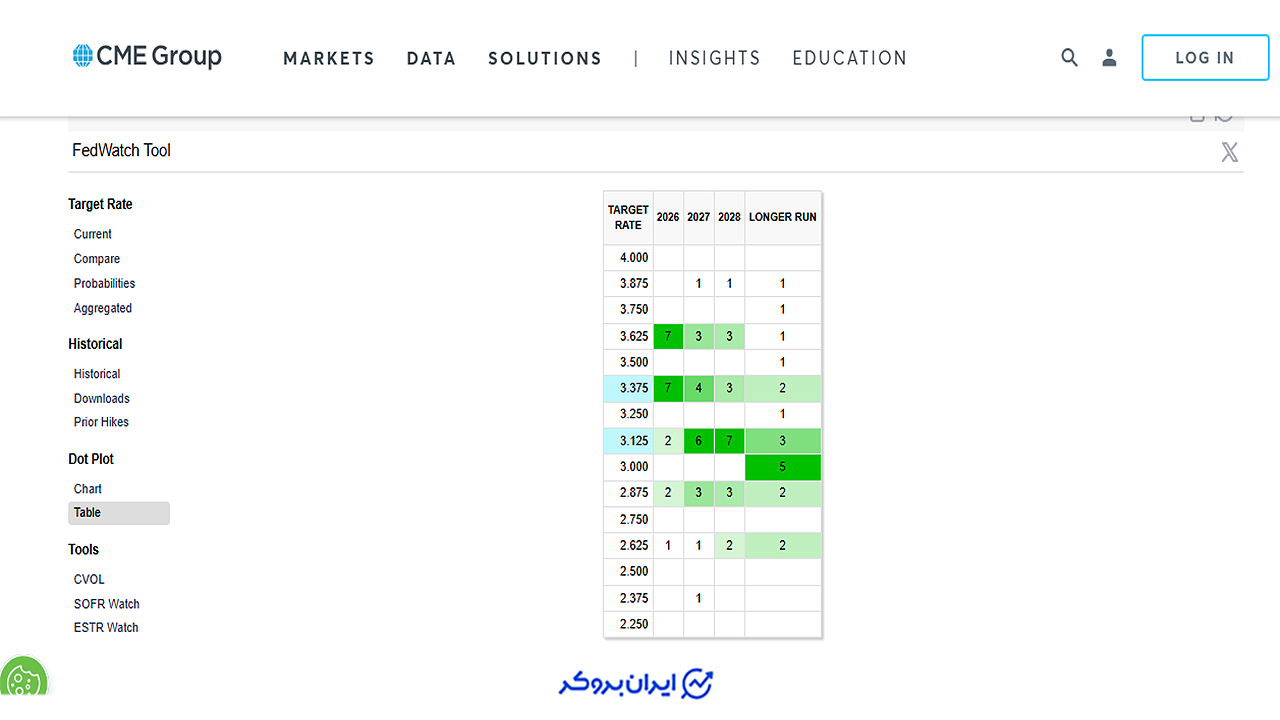Viewport: 1280px width, 720px height.
Task: Click the 2.625 target rate cell
Action: (x=629, y=546)
